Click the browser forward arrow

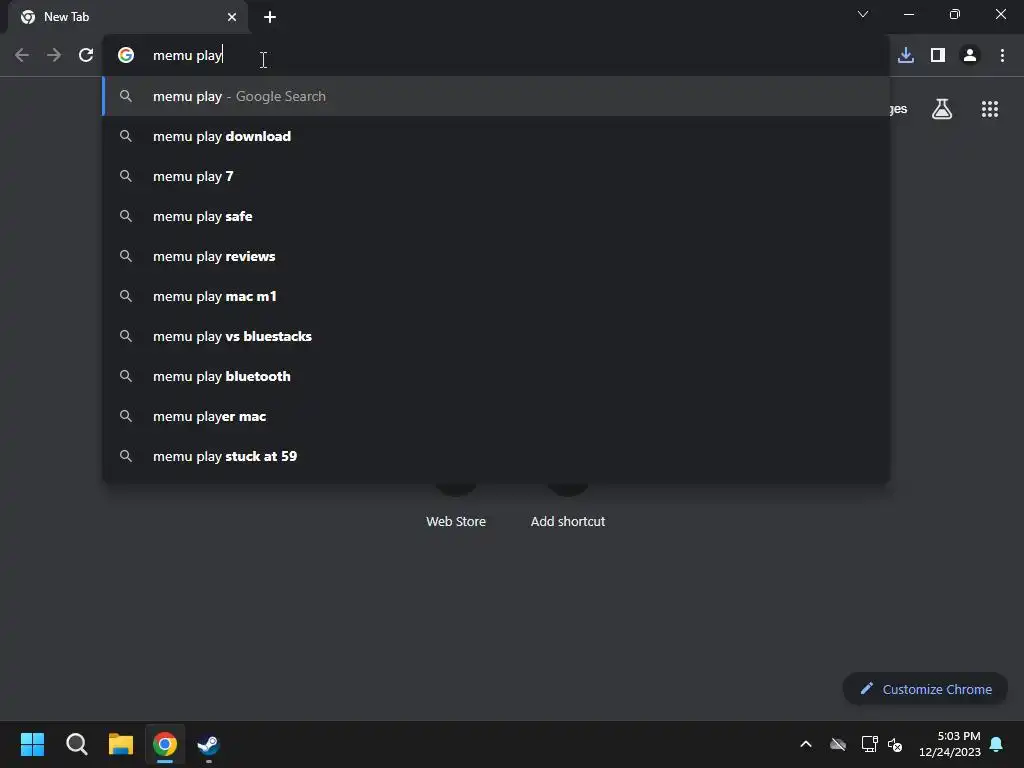point(54,56)
